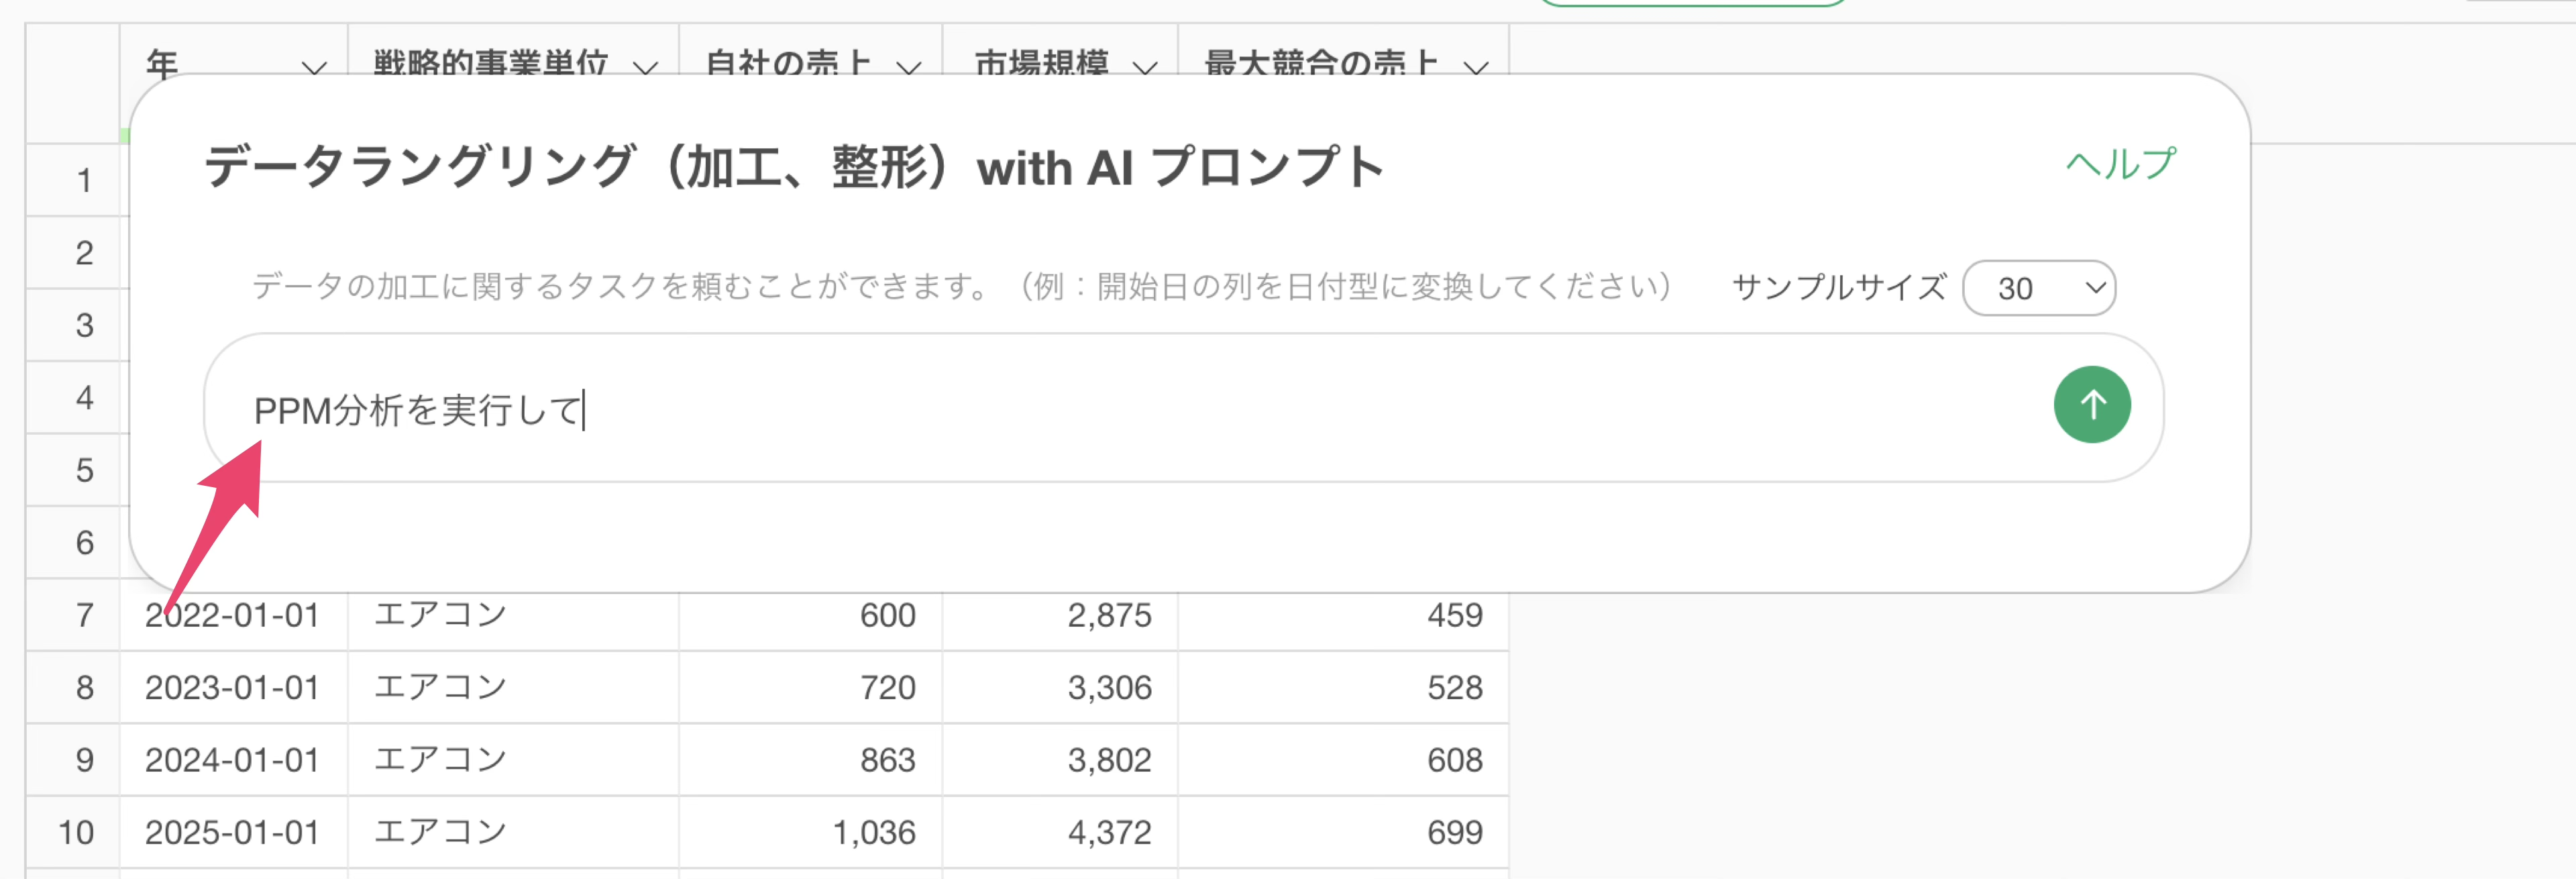
Task: Open the ヘルプ link
Action: coord(2120,164)
